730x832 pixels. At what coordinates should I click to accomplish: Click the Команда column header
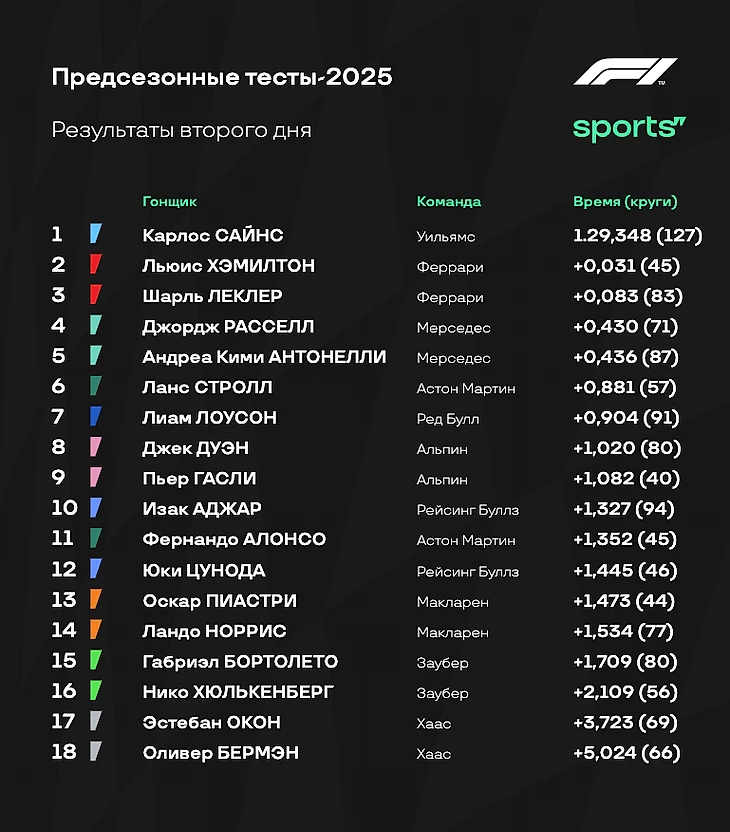449,202
